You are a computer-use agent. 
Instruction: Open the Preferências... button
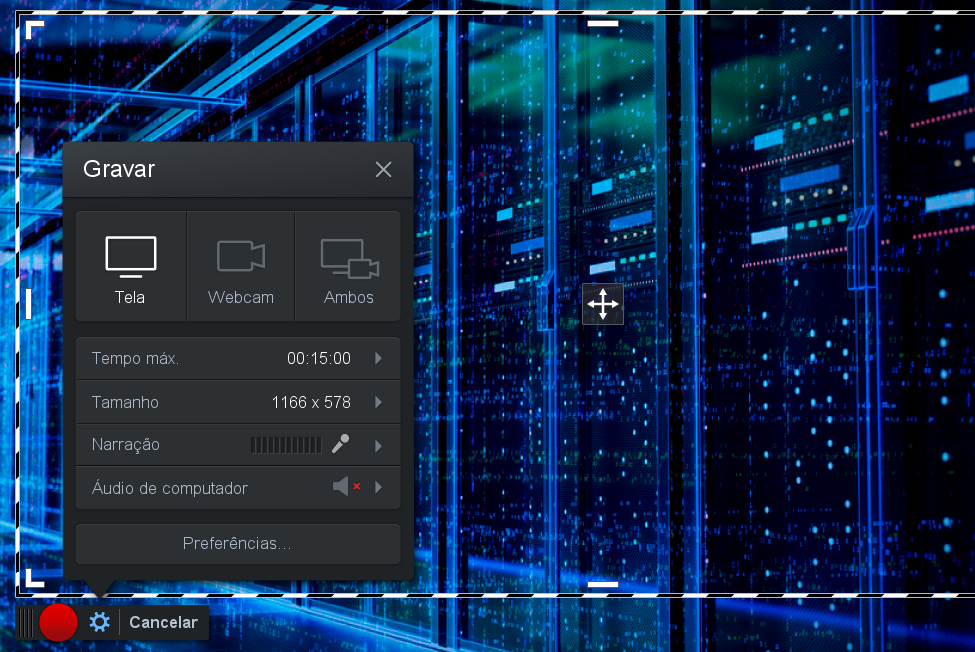point(237,544)
